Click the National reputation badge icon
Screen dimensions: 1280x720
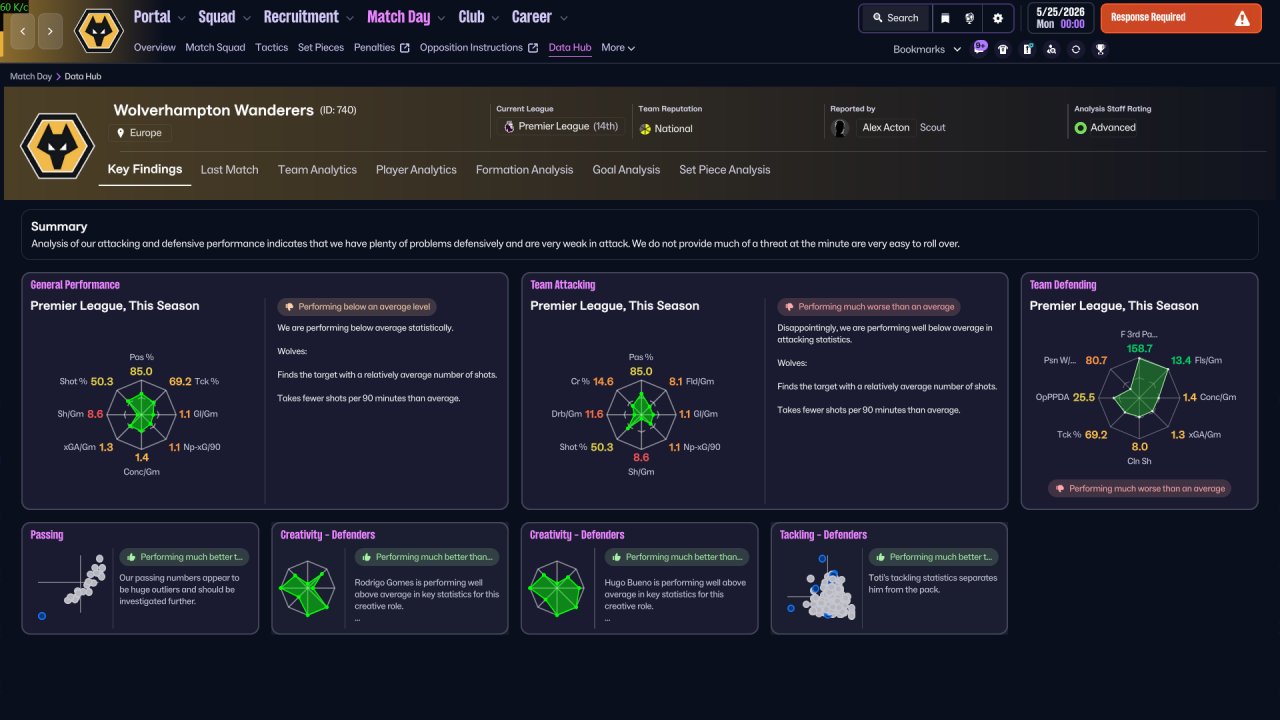point(645,129)
